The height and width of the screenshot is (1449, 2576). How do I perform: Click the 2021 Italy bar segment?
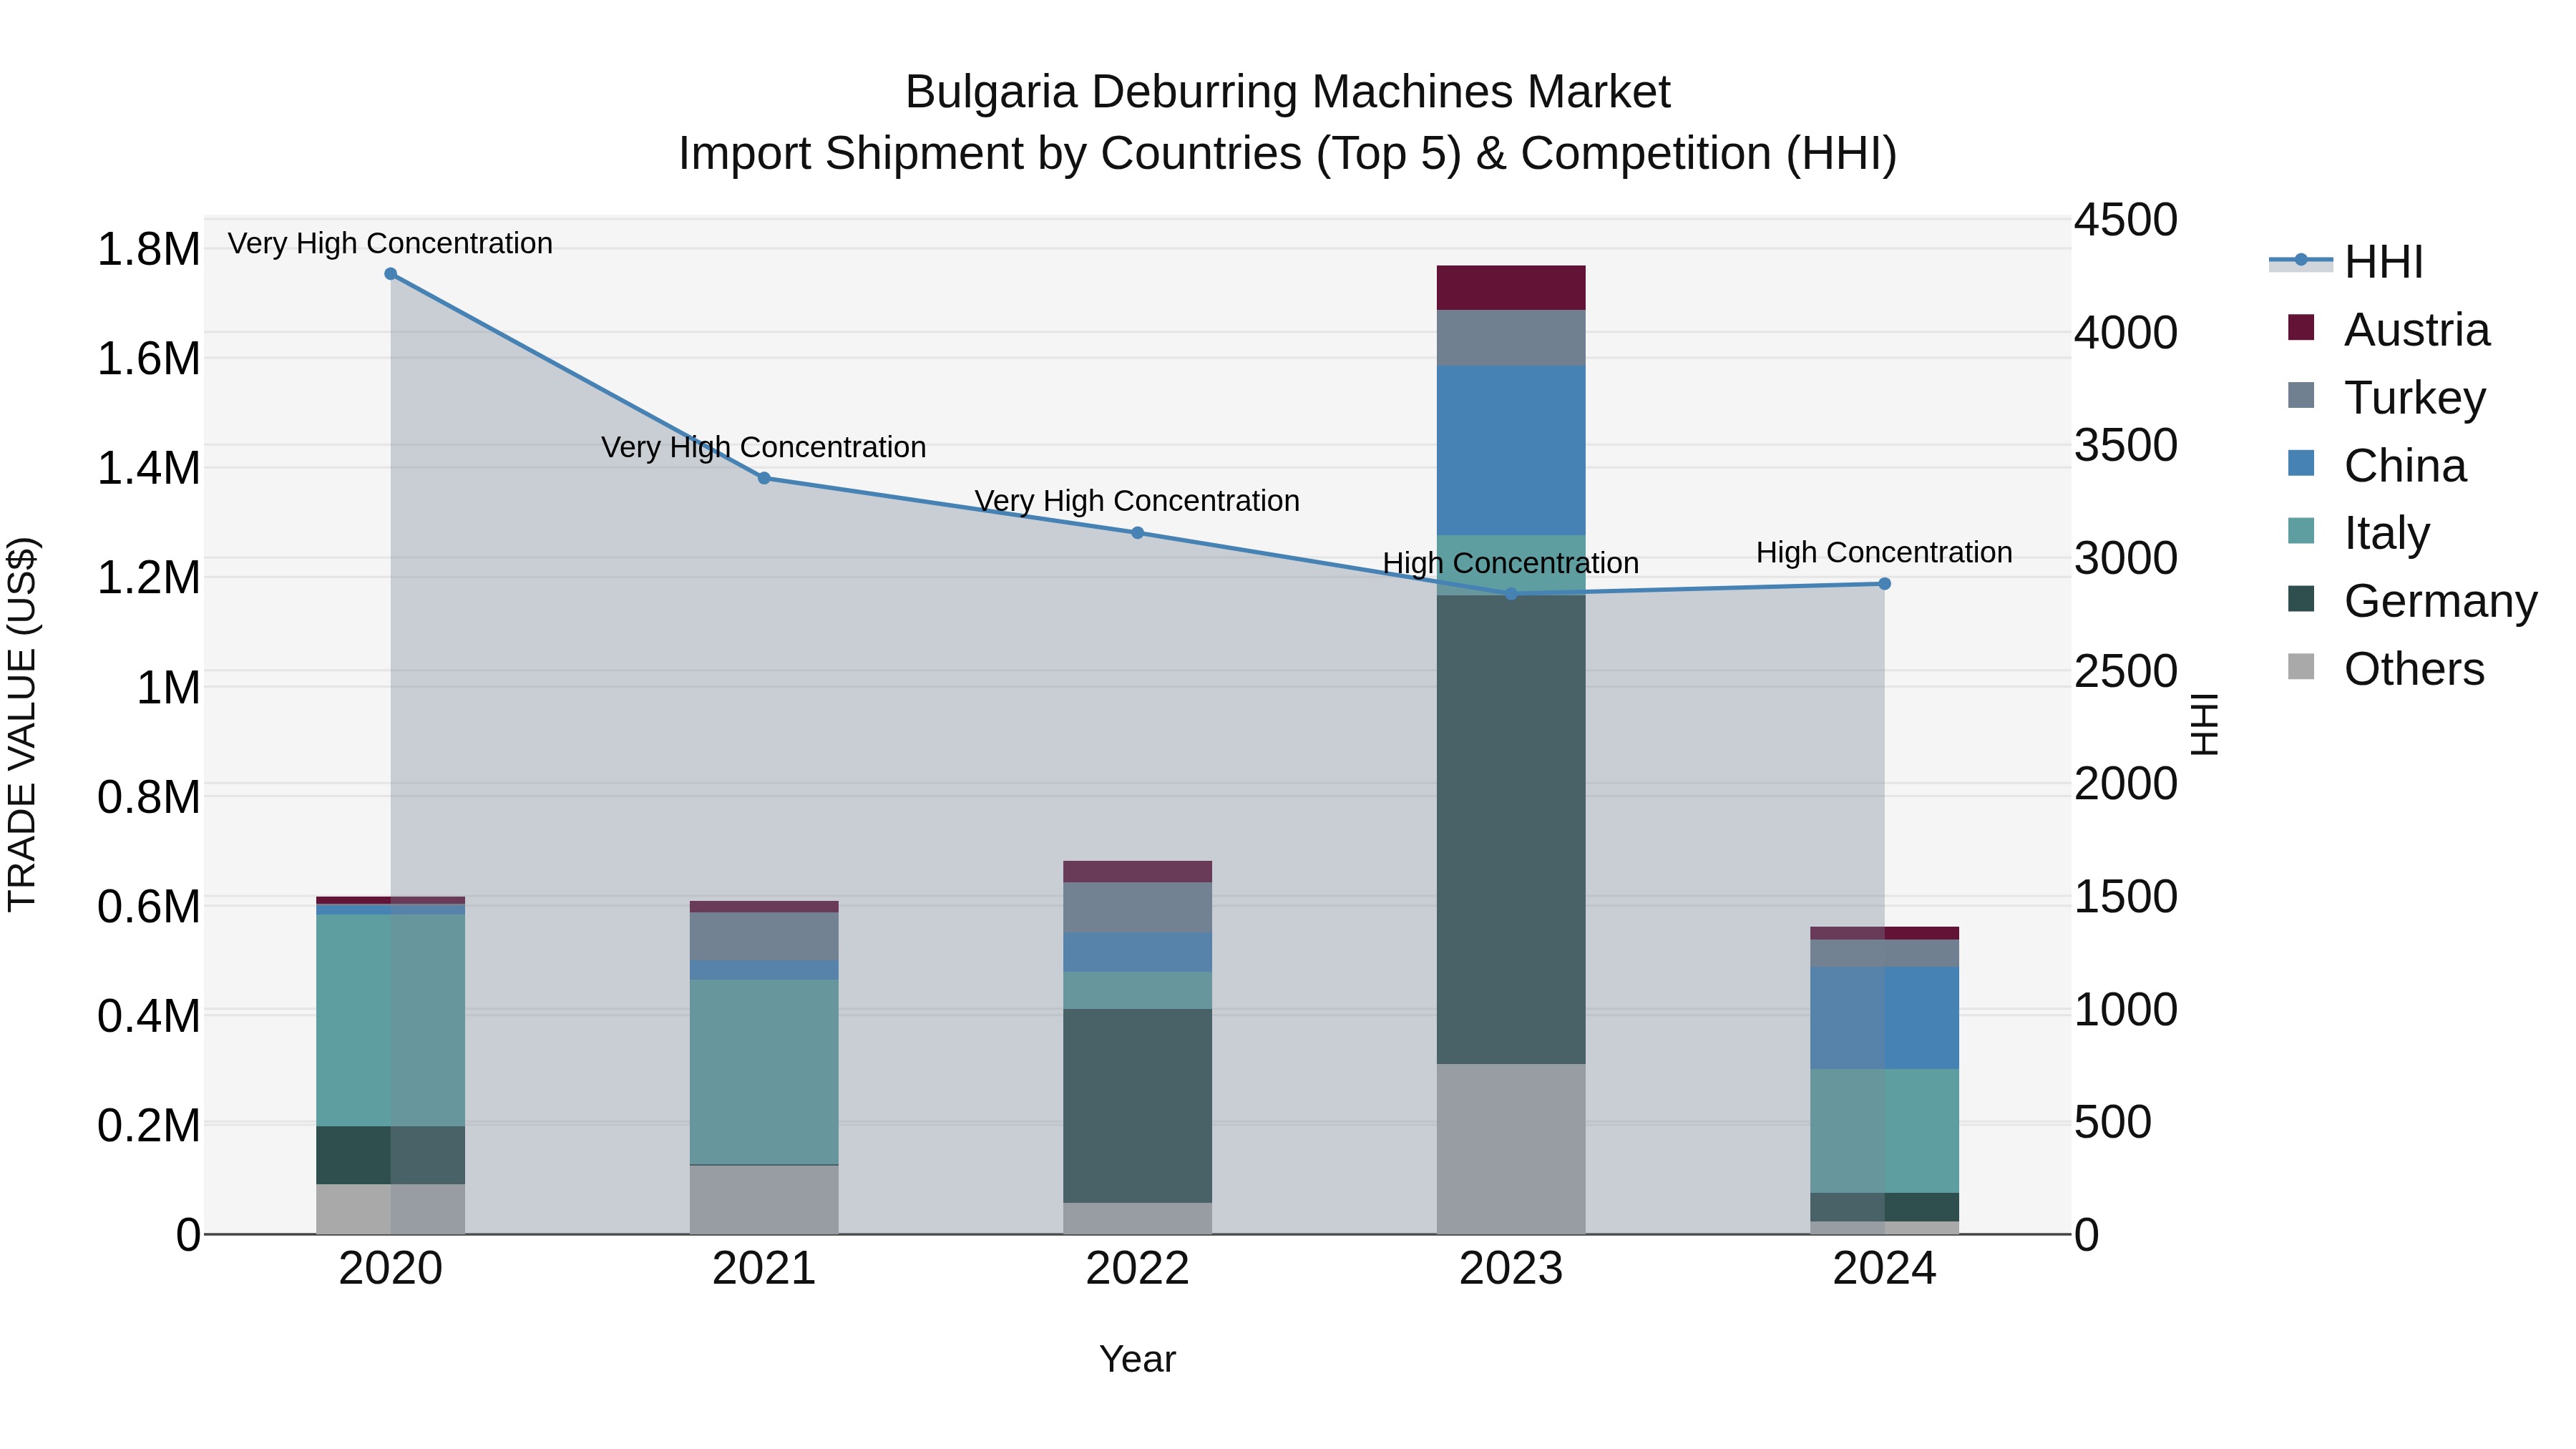tap(764, 1072)
